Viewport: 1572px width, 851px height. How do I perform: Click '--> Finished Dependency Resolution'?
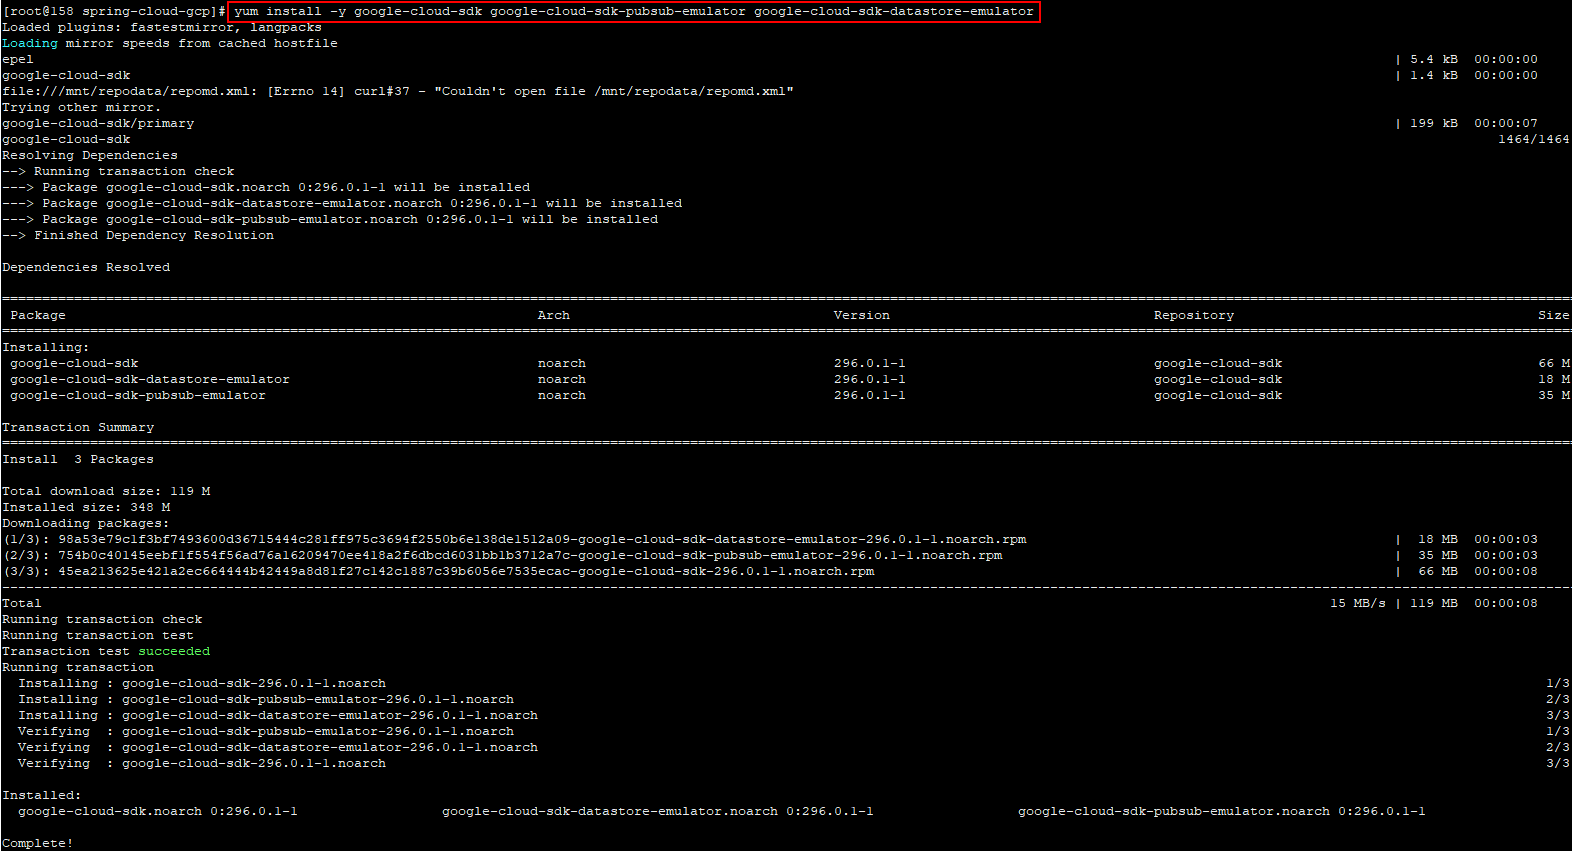pos(138,236)
